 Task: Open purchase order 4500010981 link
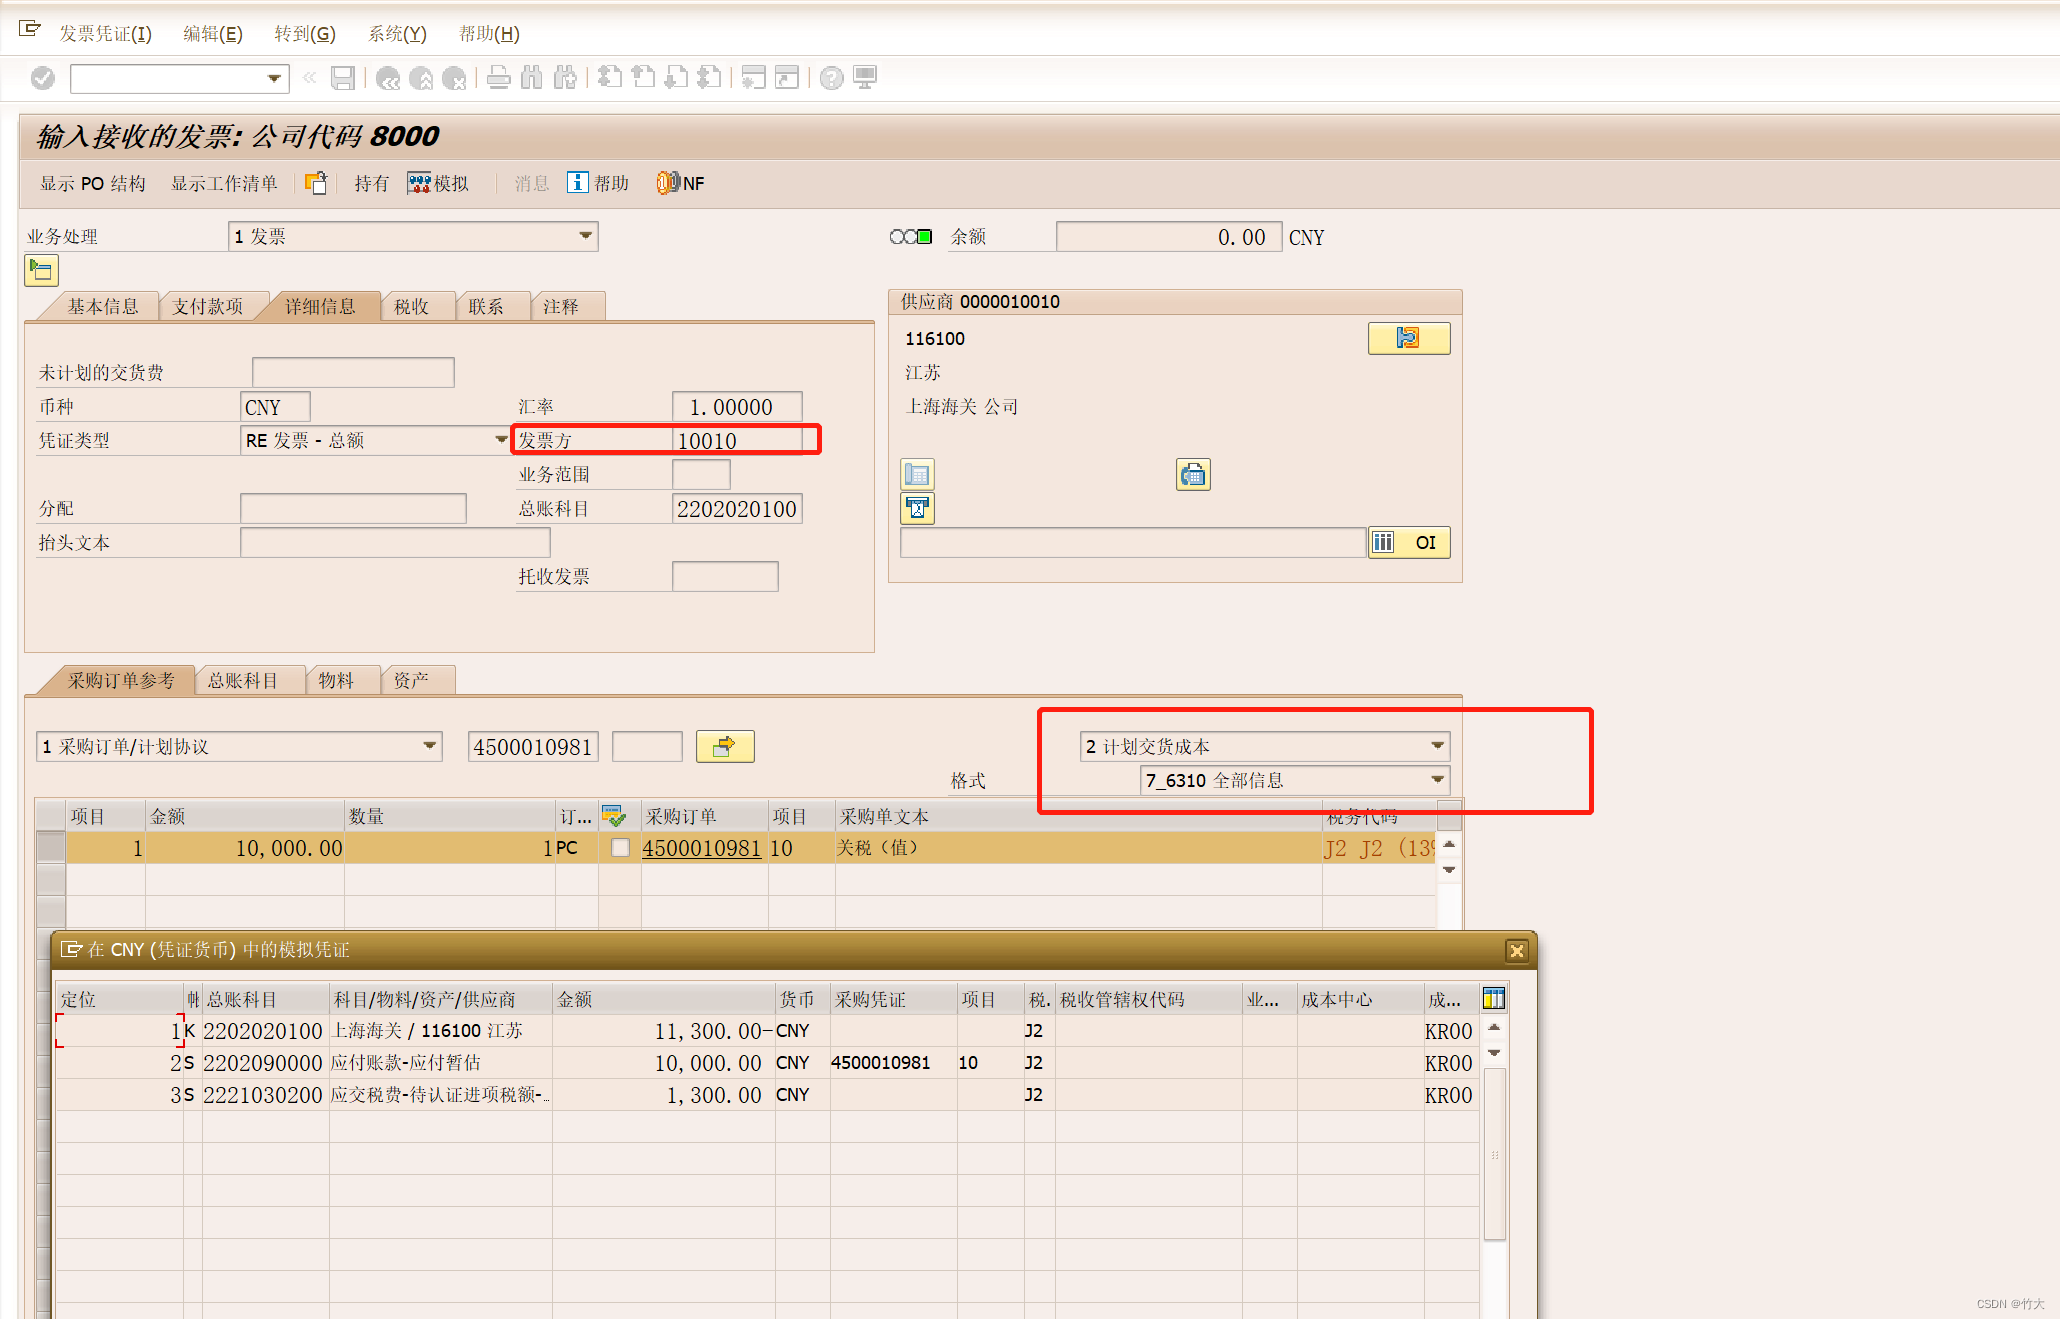701,848
